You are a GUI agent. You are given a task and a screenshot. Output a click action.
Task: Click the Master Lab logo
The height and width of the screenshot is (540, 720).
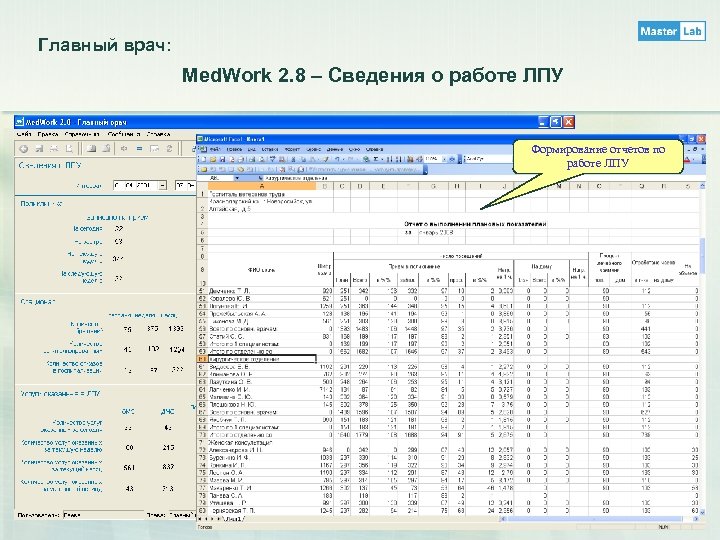click(x=672, y=31)
